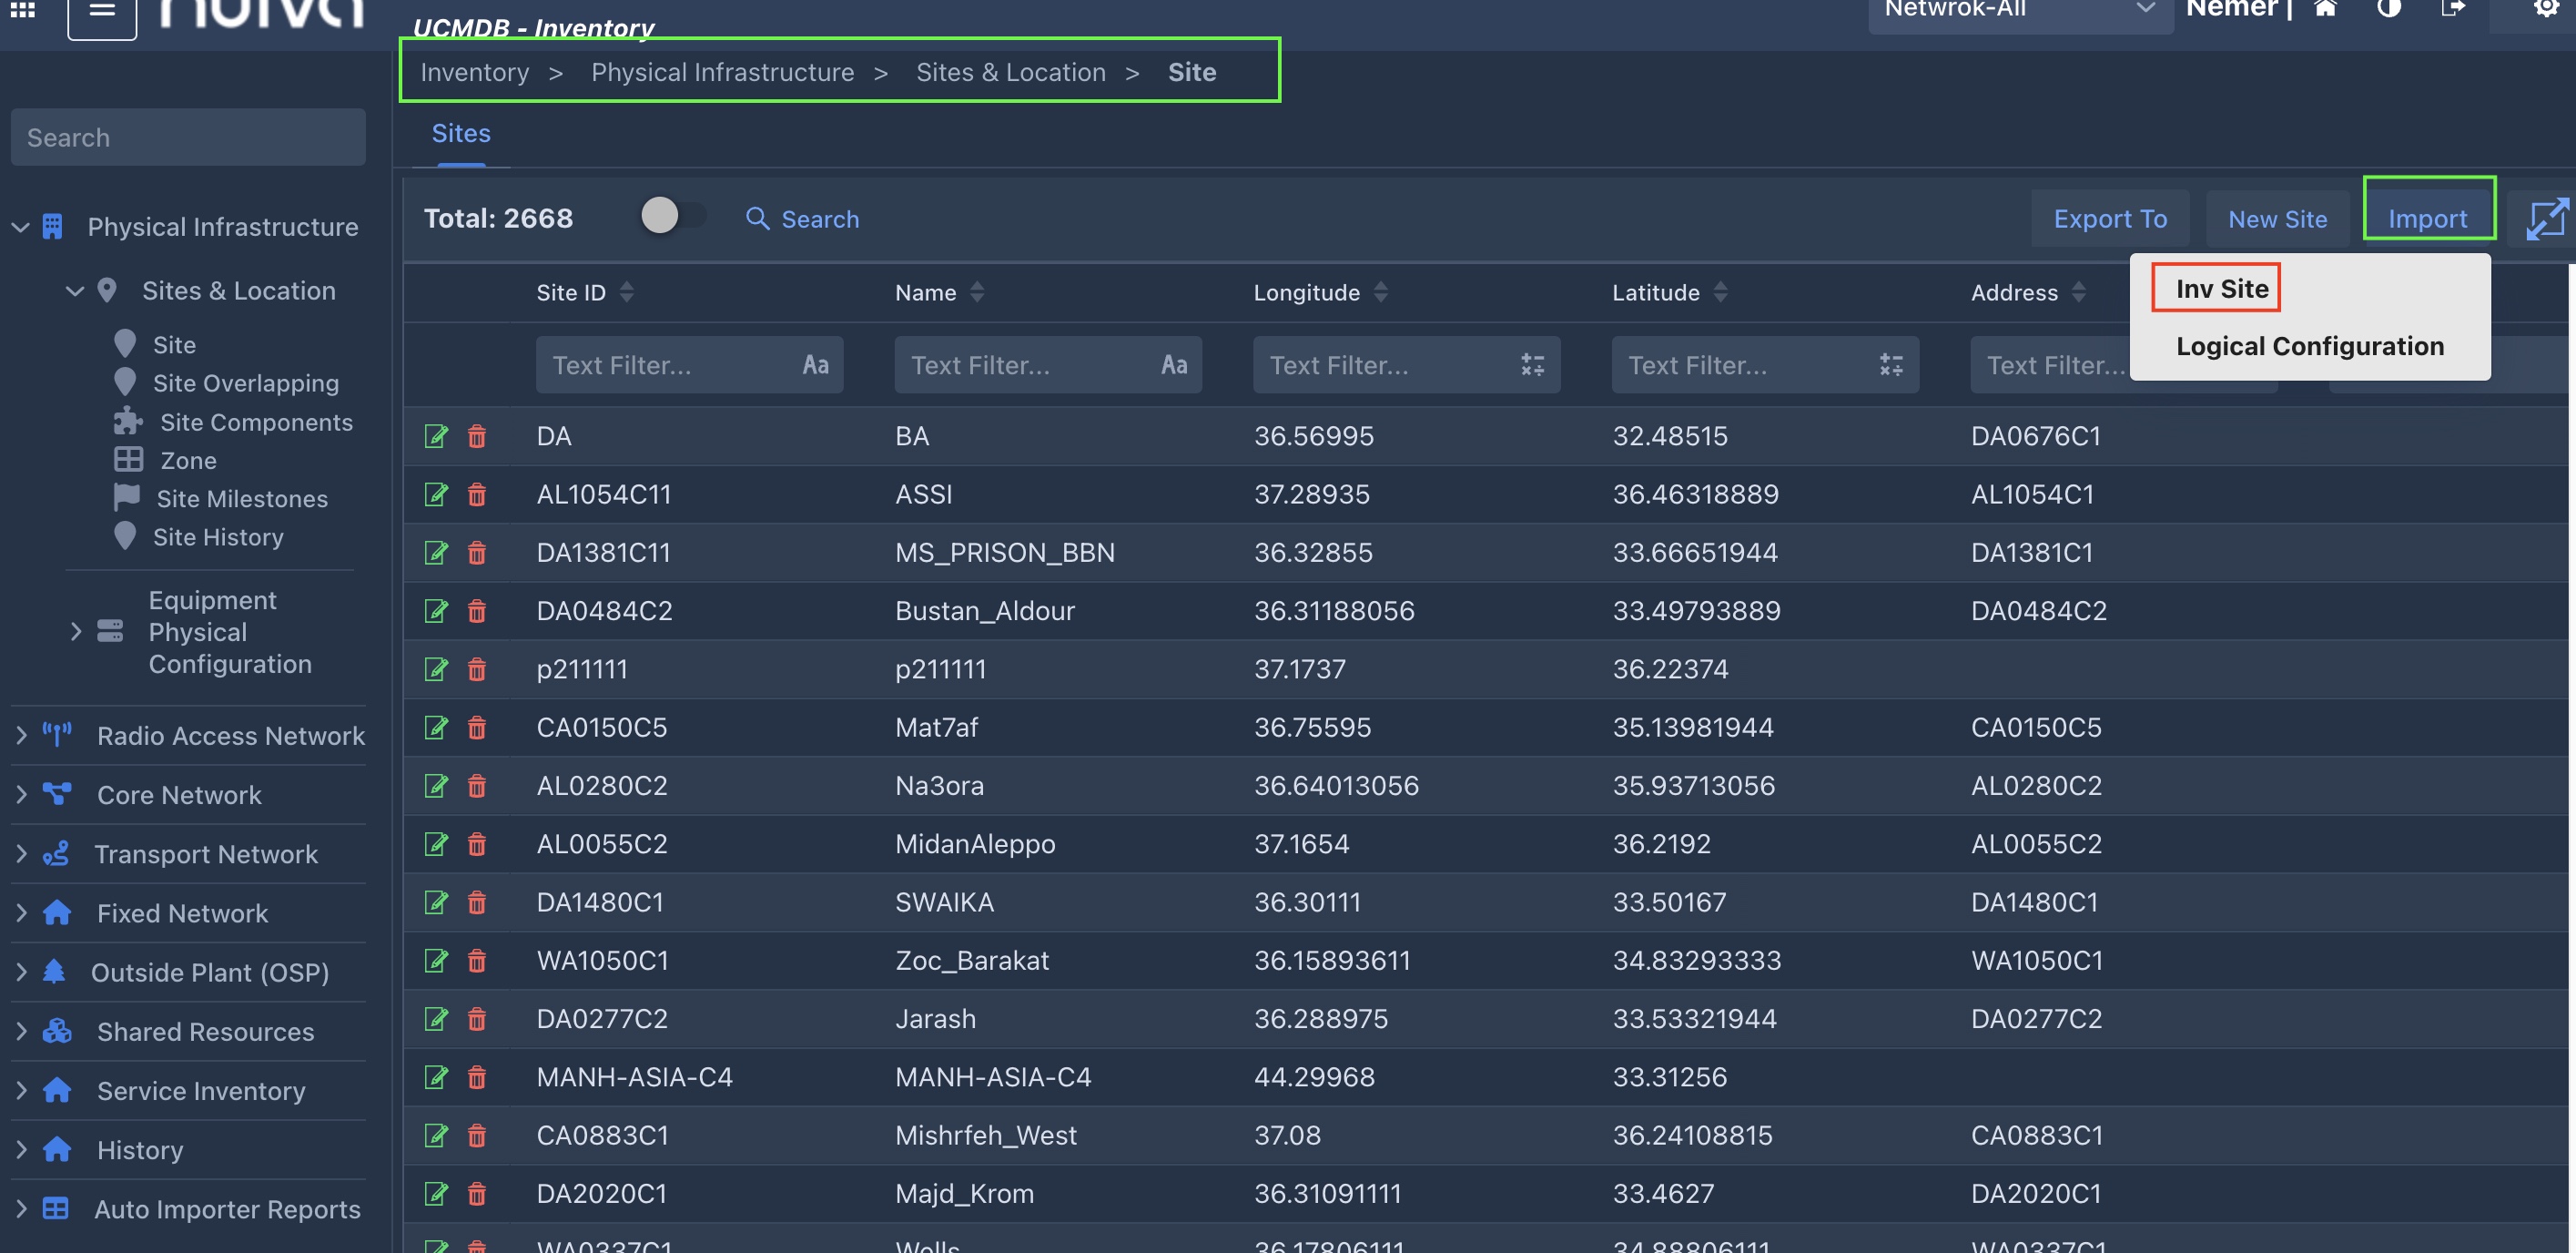Click case-sensitive Aa icon in Site ID filter
This screenshot has height=1253, width=2576.
[815, 365]
